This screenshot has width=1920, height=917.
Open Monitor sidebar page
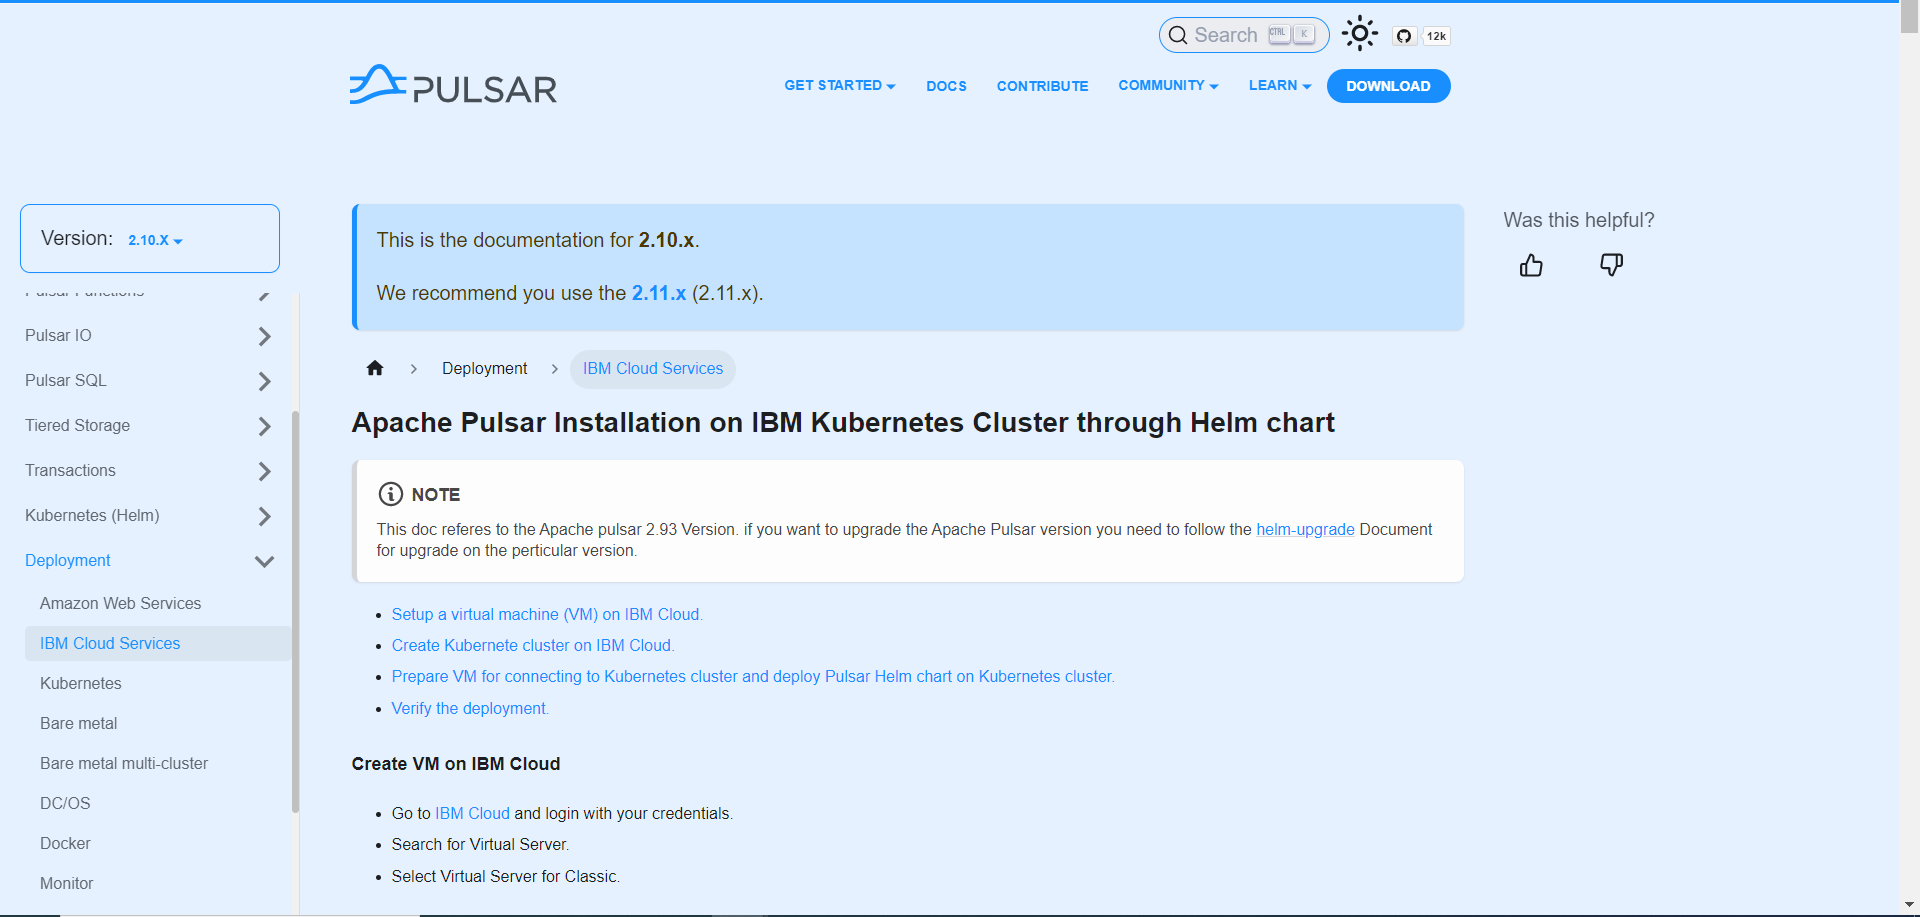click(x=66, y=883)
